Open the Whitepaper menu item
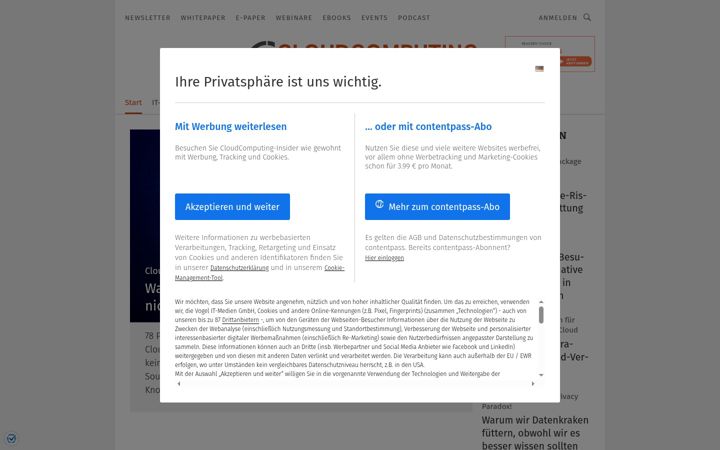720x450 pixels. click(203, 18)
